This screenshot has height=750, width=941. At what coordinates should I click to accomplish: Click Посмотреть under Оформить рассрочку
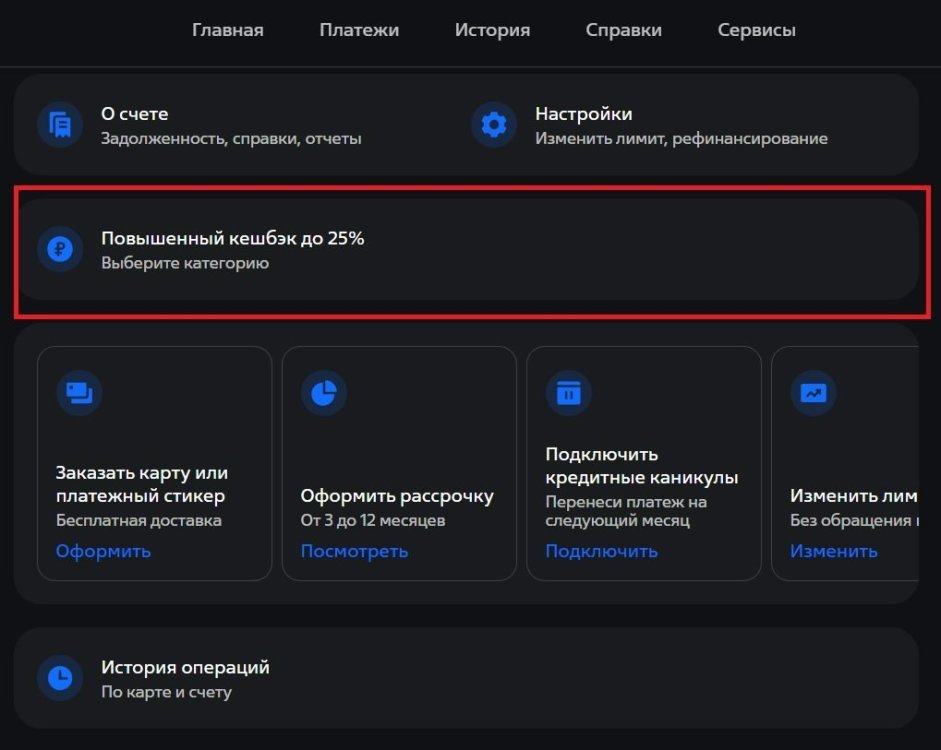pyautogui.click(x=355, y=551)
